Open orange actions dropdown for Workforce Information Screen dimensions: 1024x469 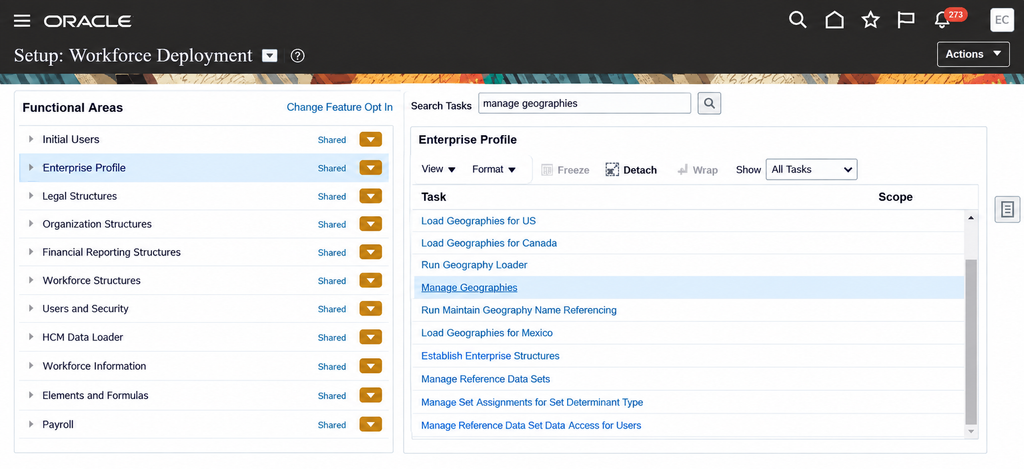tap(370, 366)
